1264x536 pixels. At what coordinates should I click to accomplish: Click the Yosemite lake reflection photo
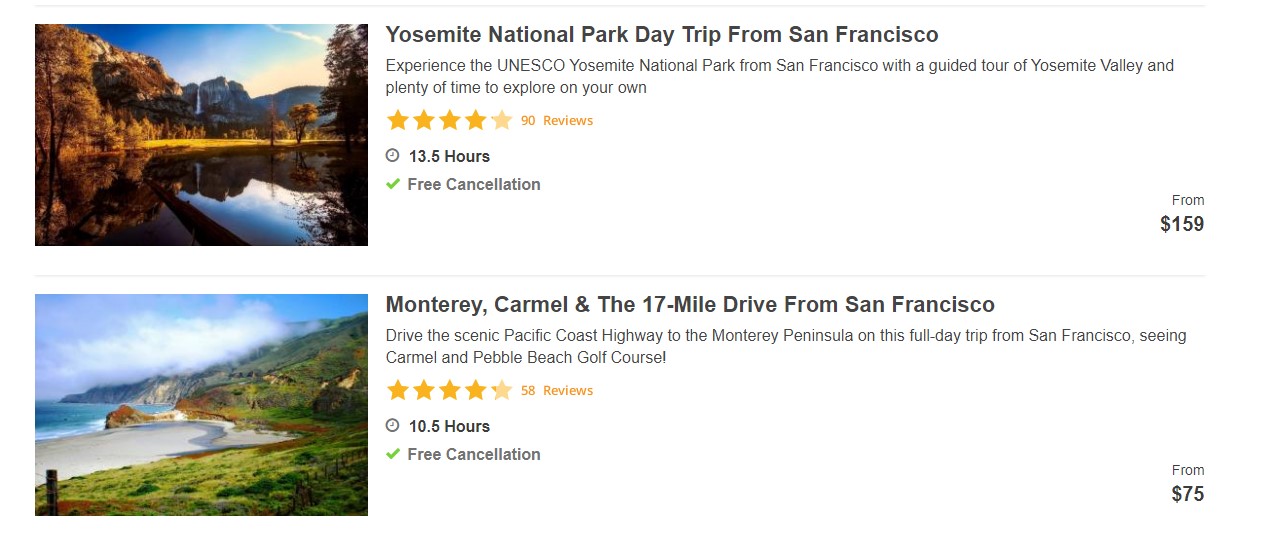coord(201,135)
